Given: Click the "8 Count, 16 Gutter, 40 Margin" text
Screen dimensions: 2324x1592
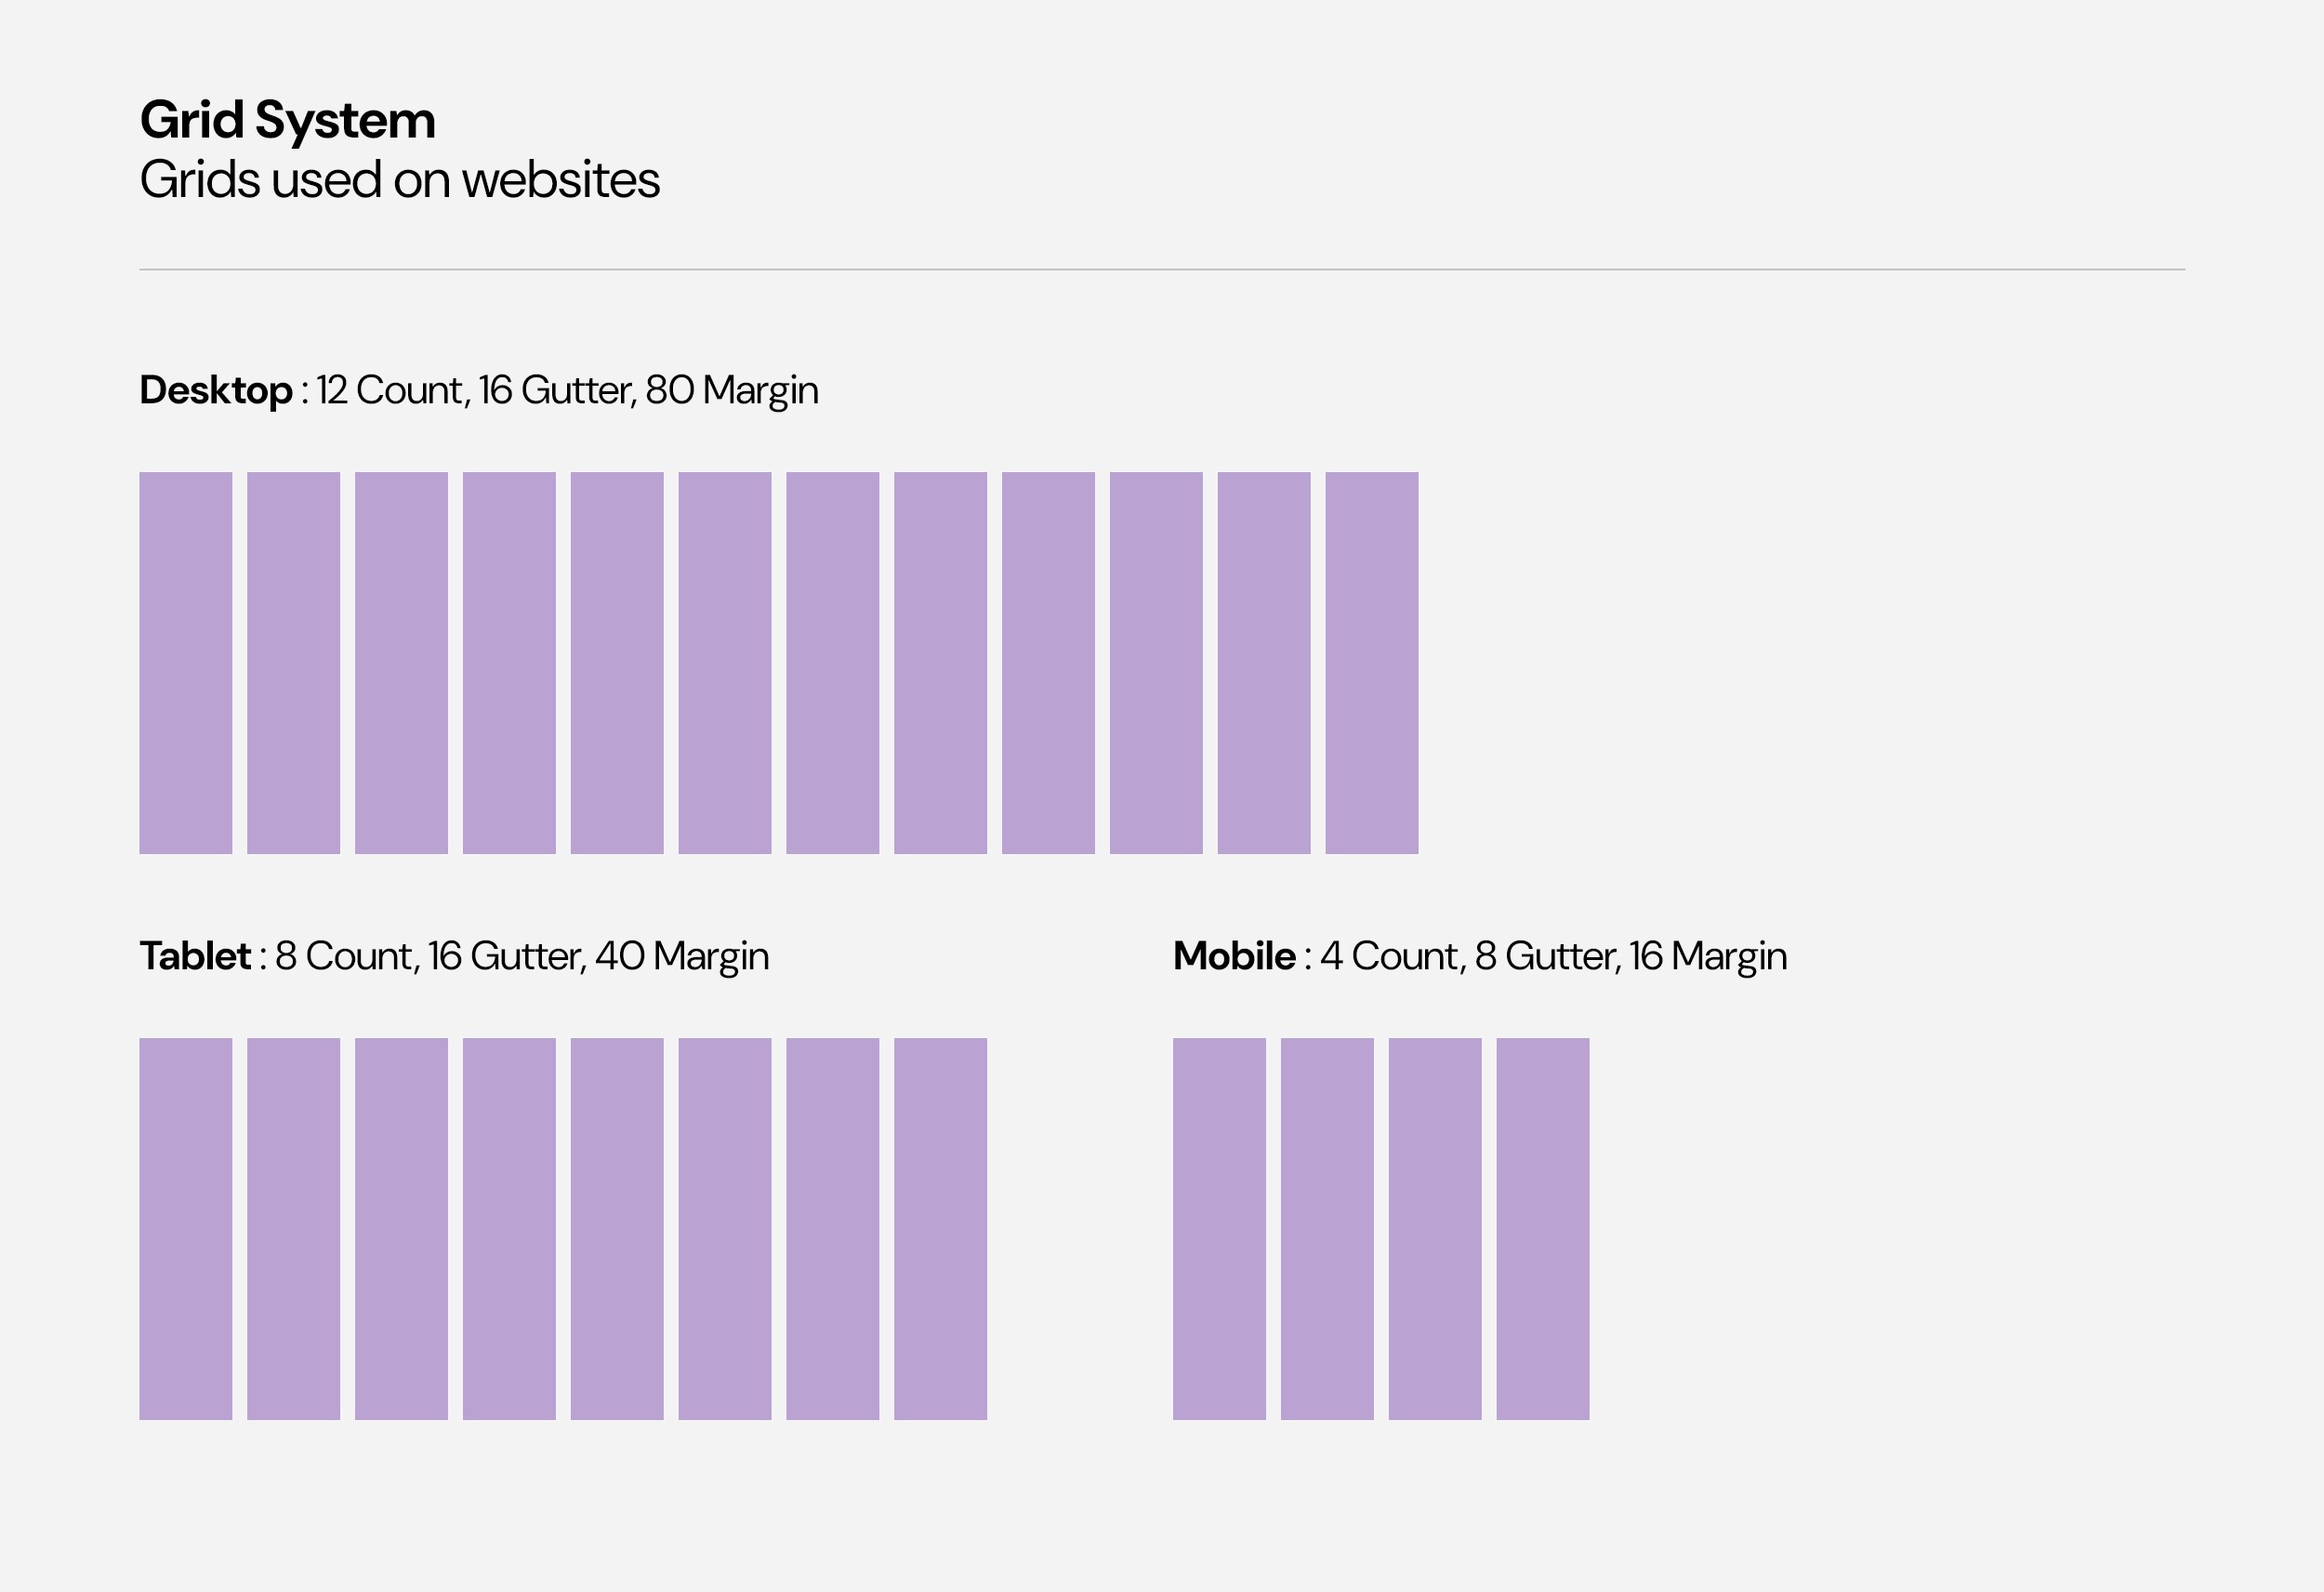Looking at the screenshot, I should [x=522, y=957].
